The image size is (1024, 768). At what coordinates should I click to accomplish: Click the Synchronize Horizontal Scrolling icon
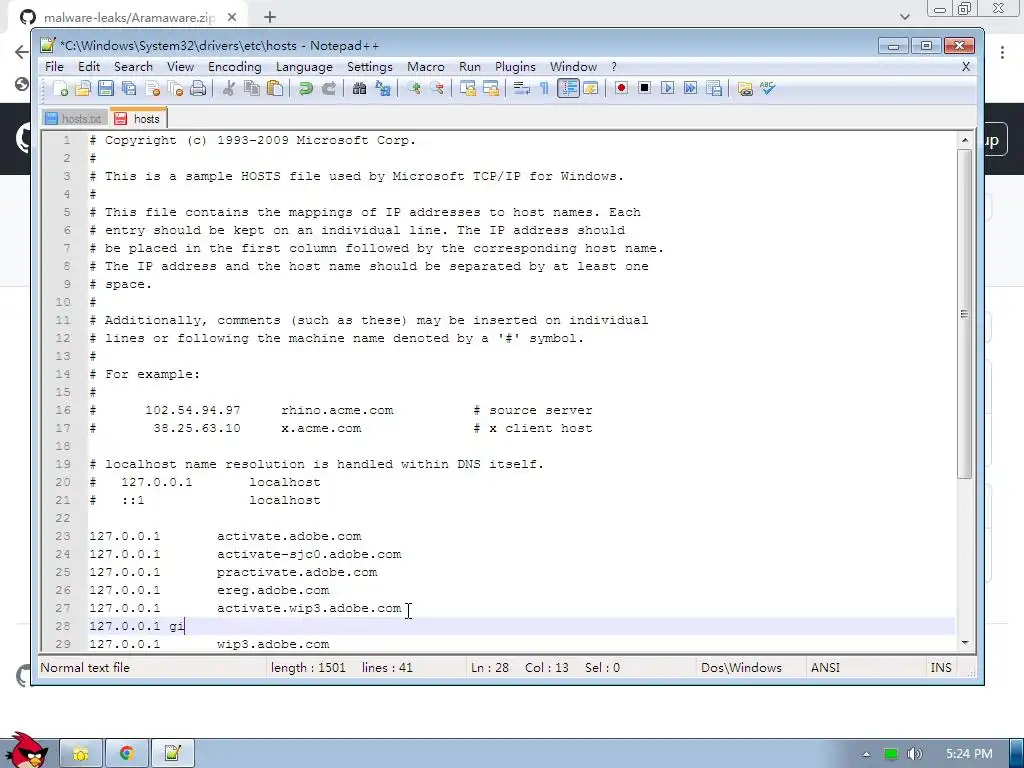click(x=490, y=88)
